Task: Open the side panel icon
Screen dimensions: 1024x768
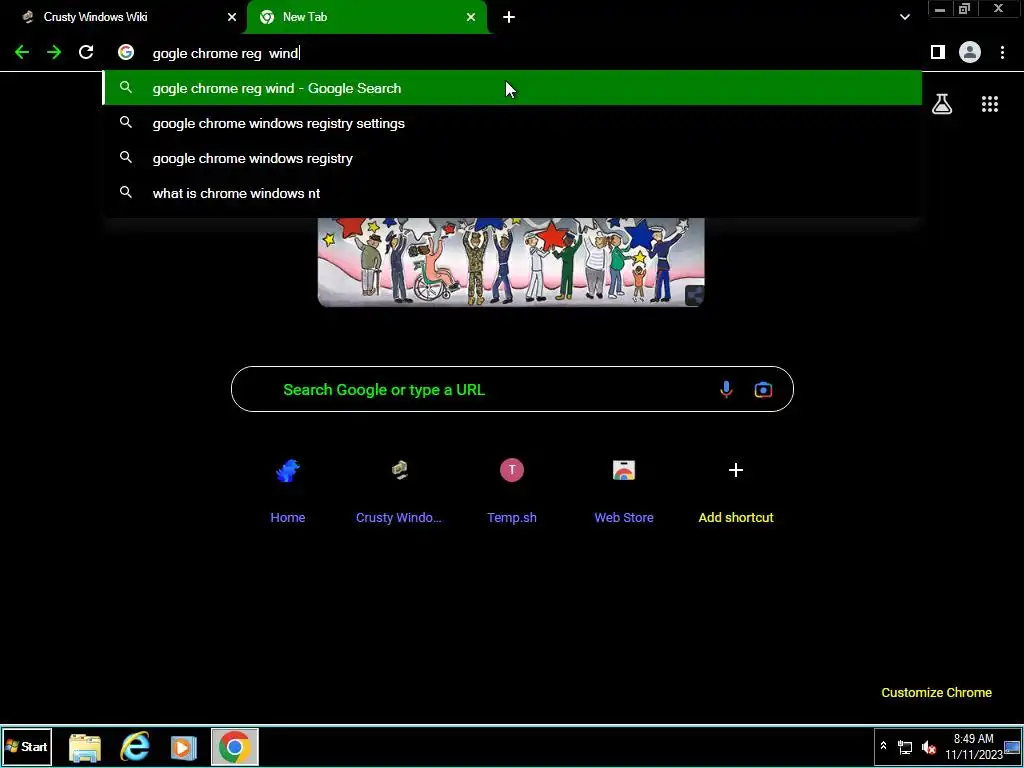Action: [x=937, y=52]
